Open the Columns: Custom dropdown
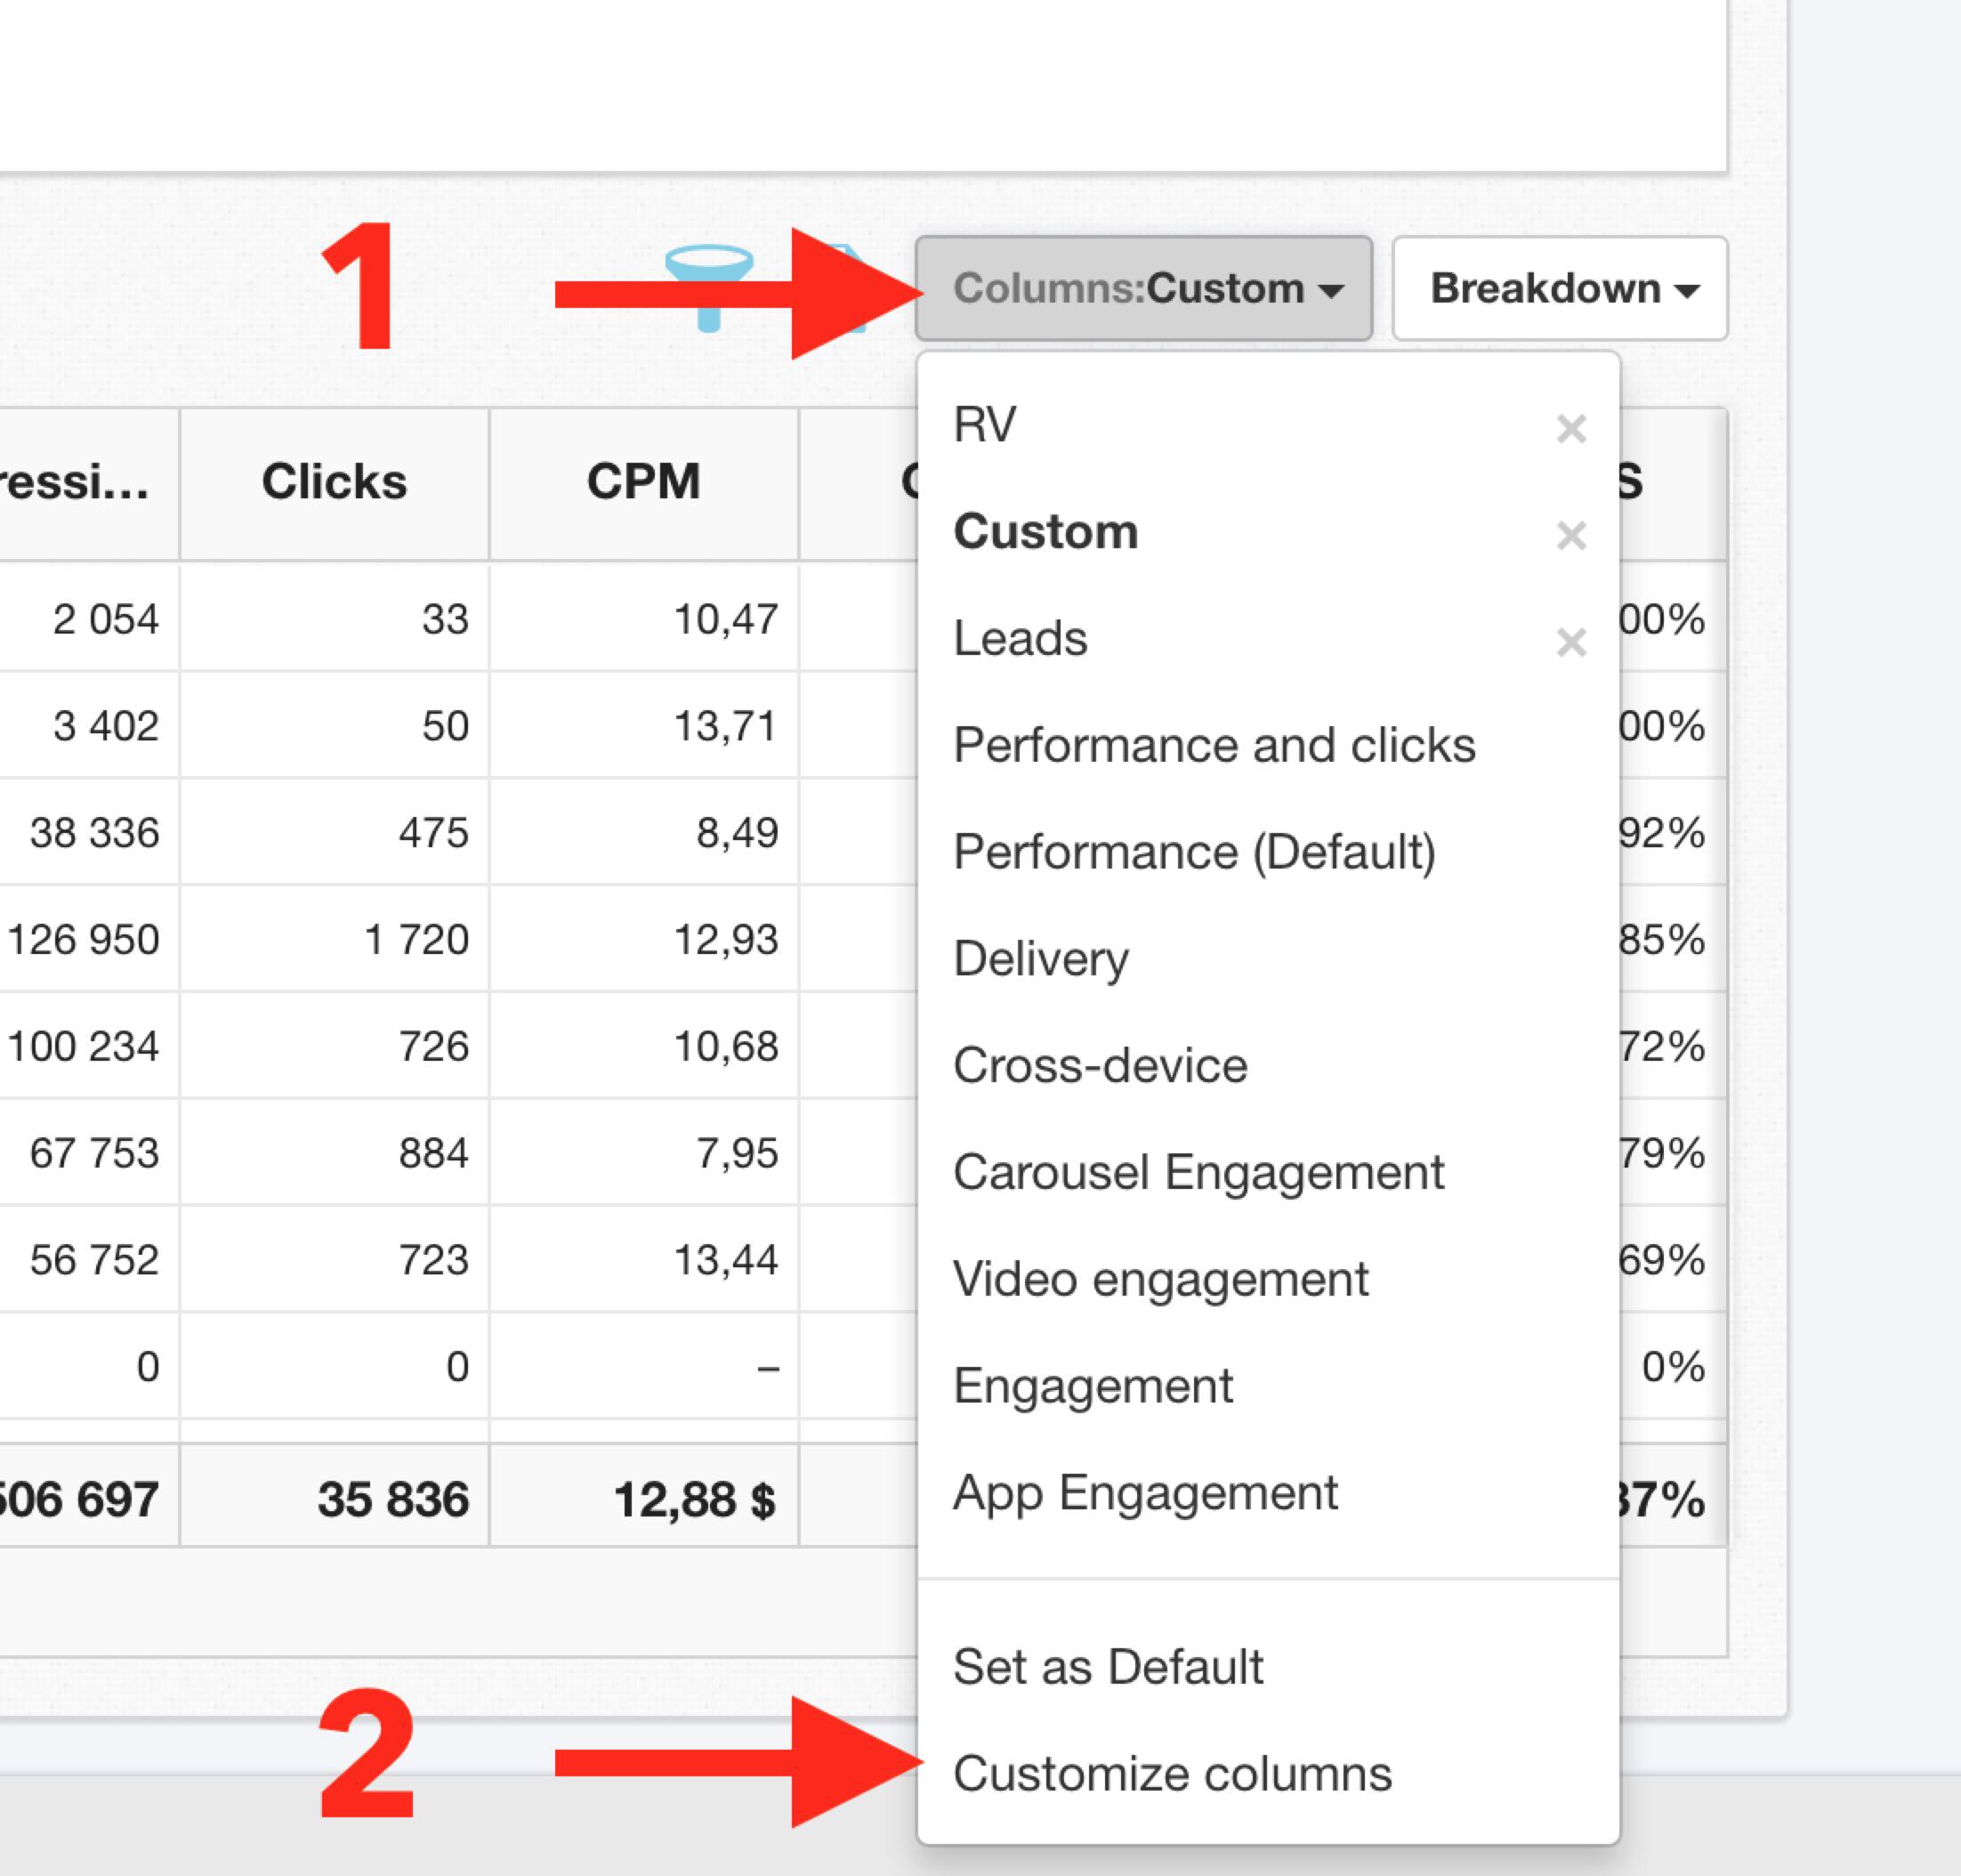Image resolution: width=1961 pixels, height=1876 pixels. 1143,289
